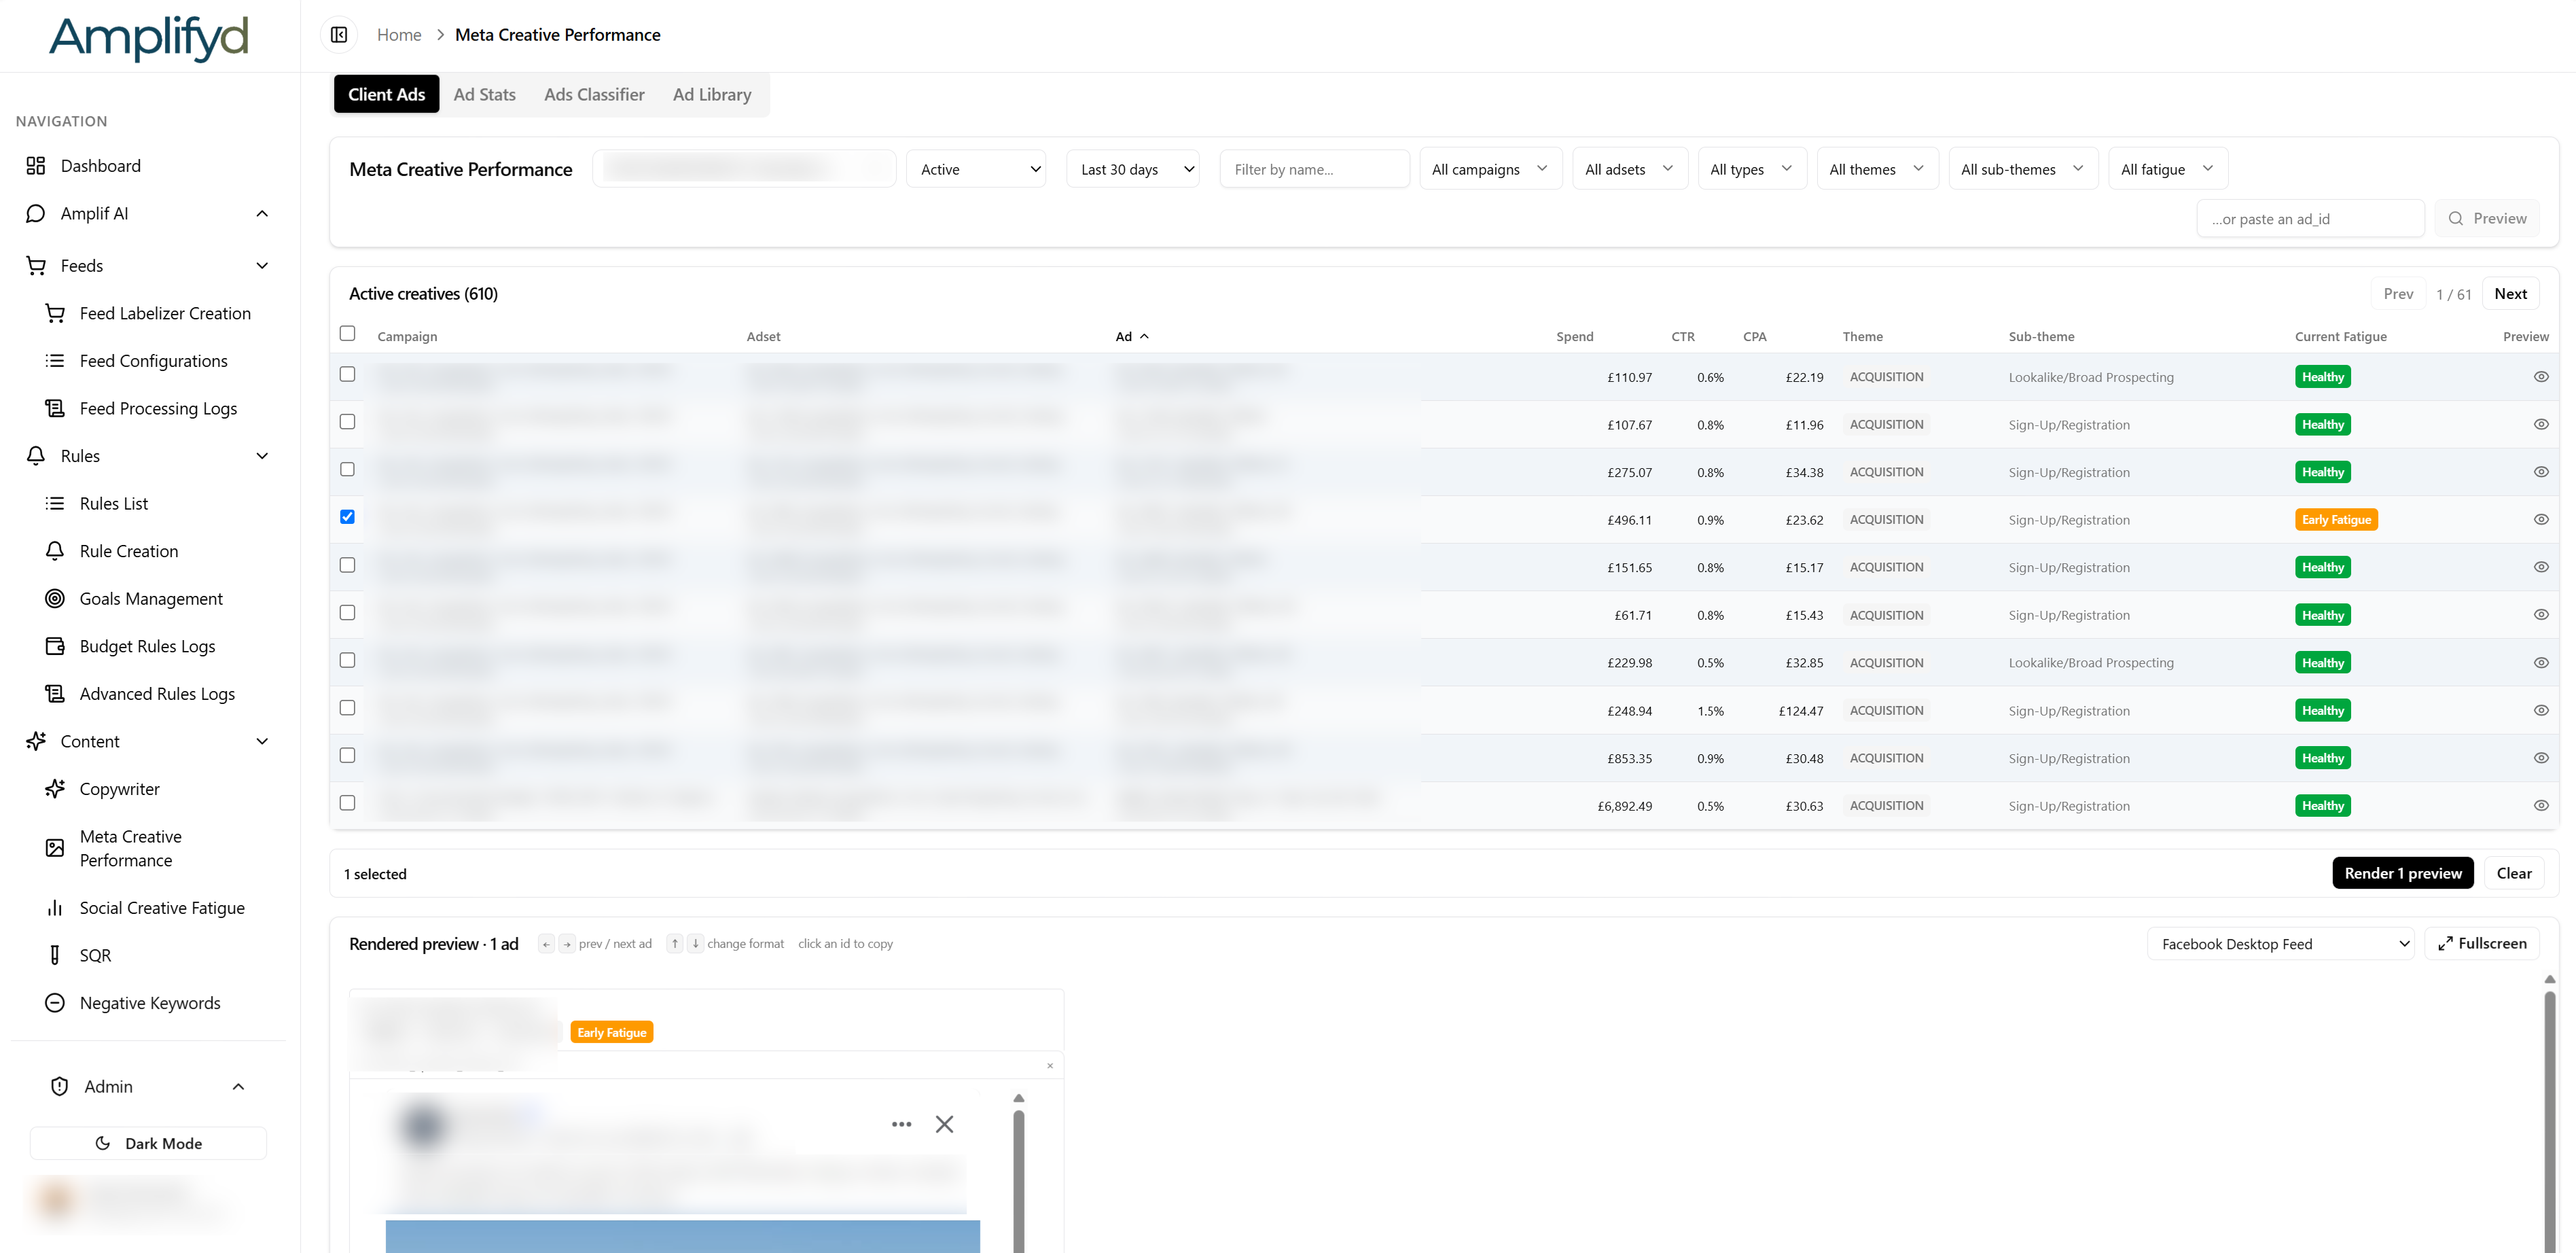
Task: Open Negative Keywords page
Action: click(150, 1003)
